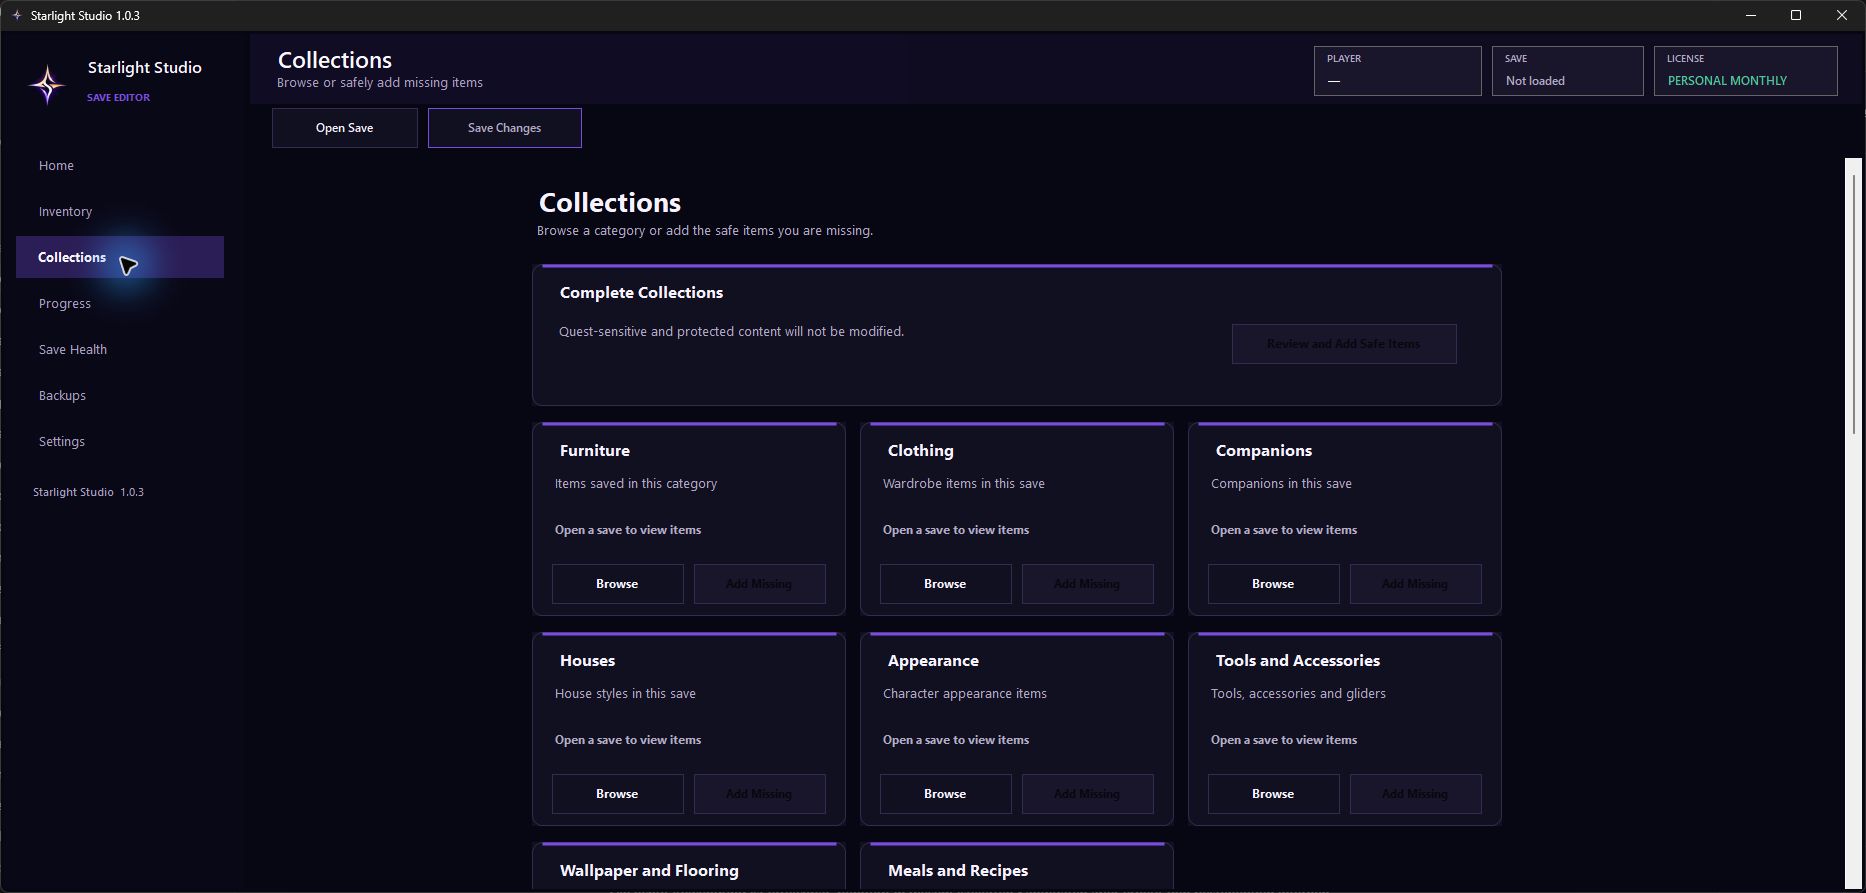Click the Complete Collections heading

click(641, 293)
